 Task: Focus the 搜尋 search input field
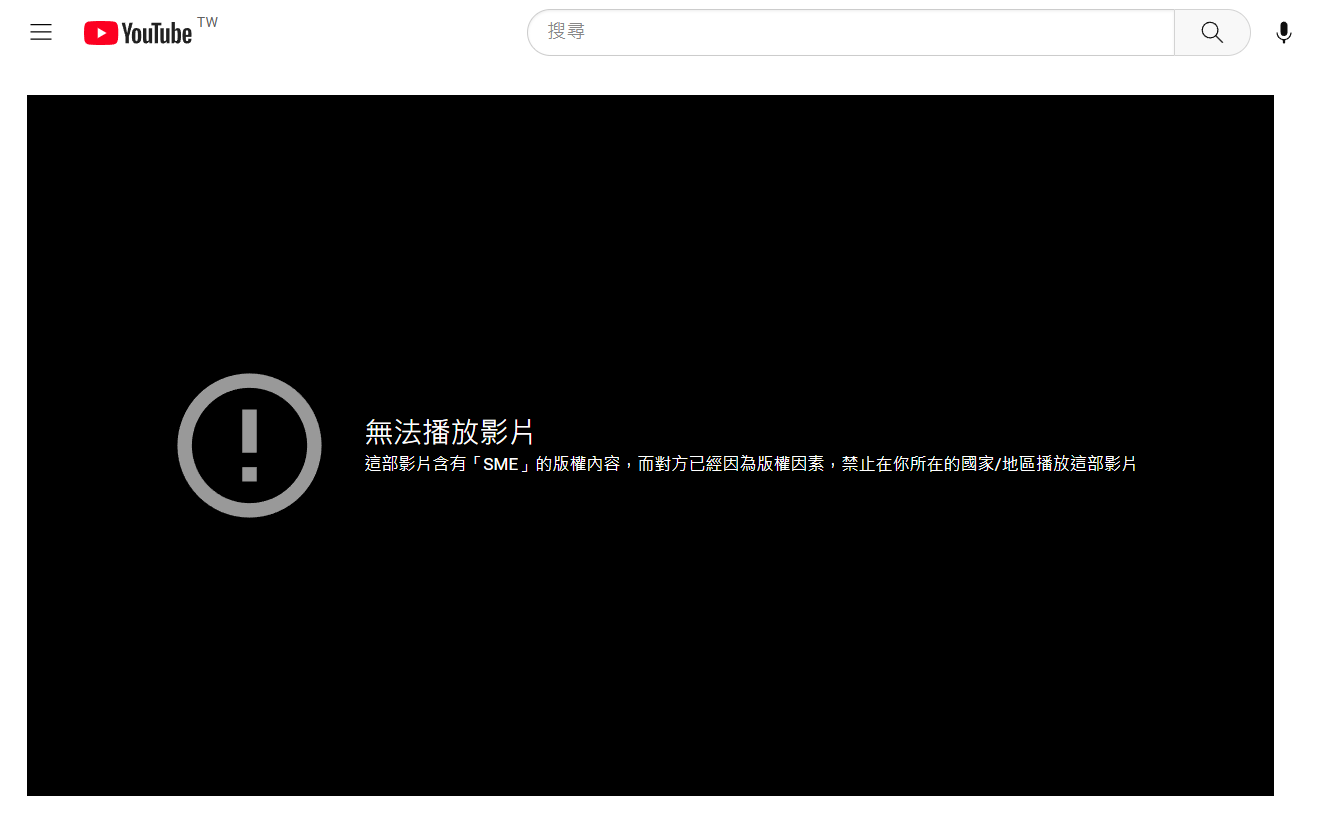(850, 33)
